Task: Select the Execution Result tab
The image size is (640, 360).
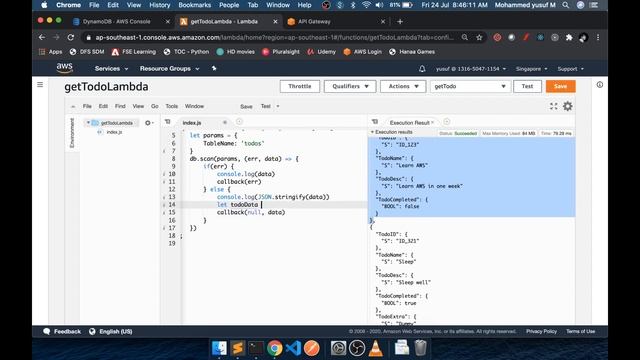Action: pos(409,122)
